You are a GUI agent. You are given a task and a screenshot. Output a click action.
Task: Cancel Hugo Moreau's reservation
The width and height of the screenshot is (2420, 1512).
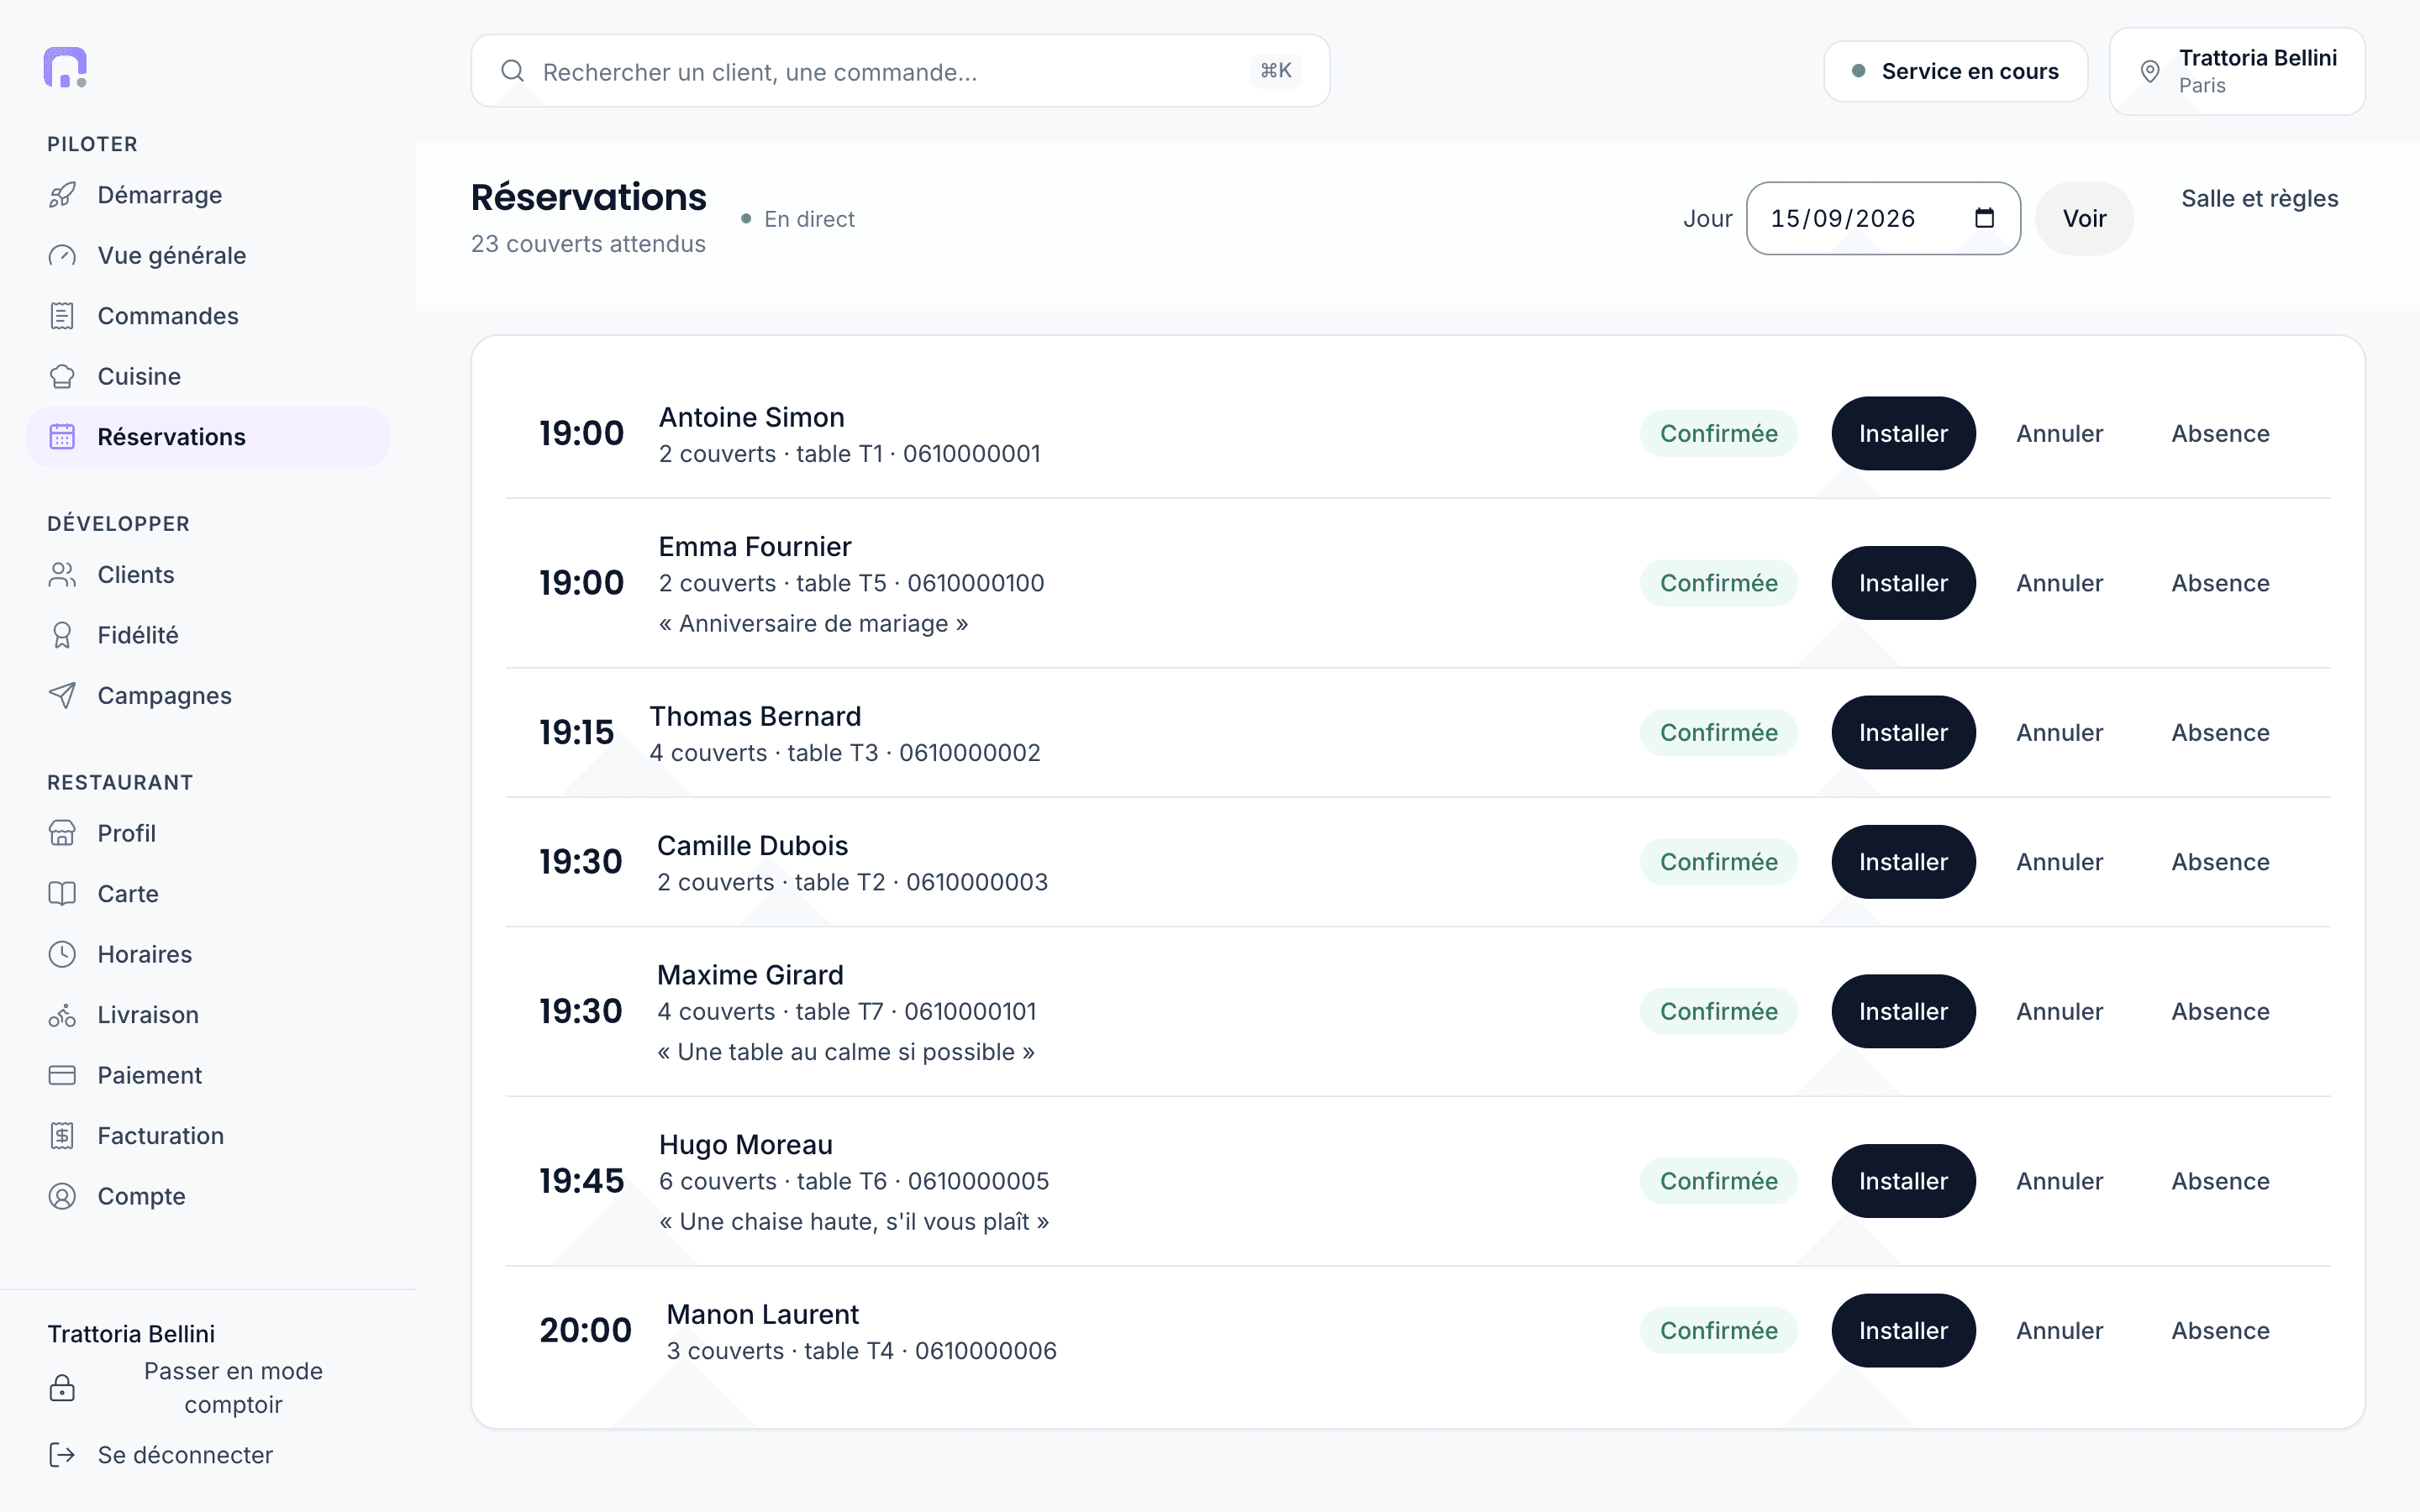click(2059, 1181)
